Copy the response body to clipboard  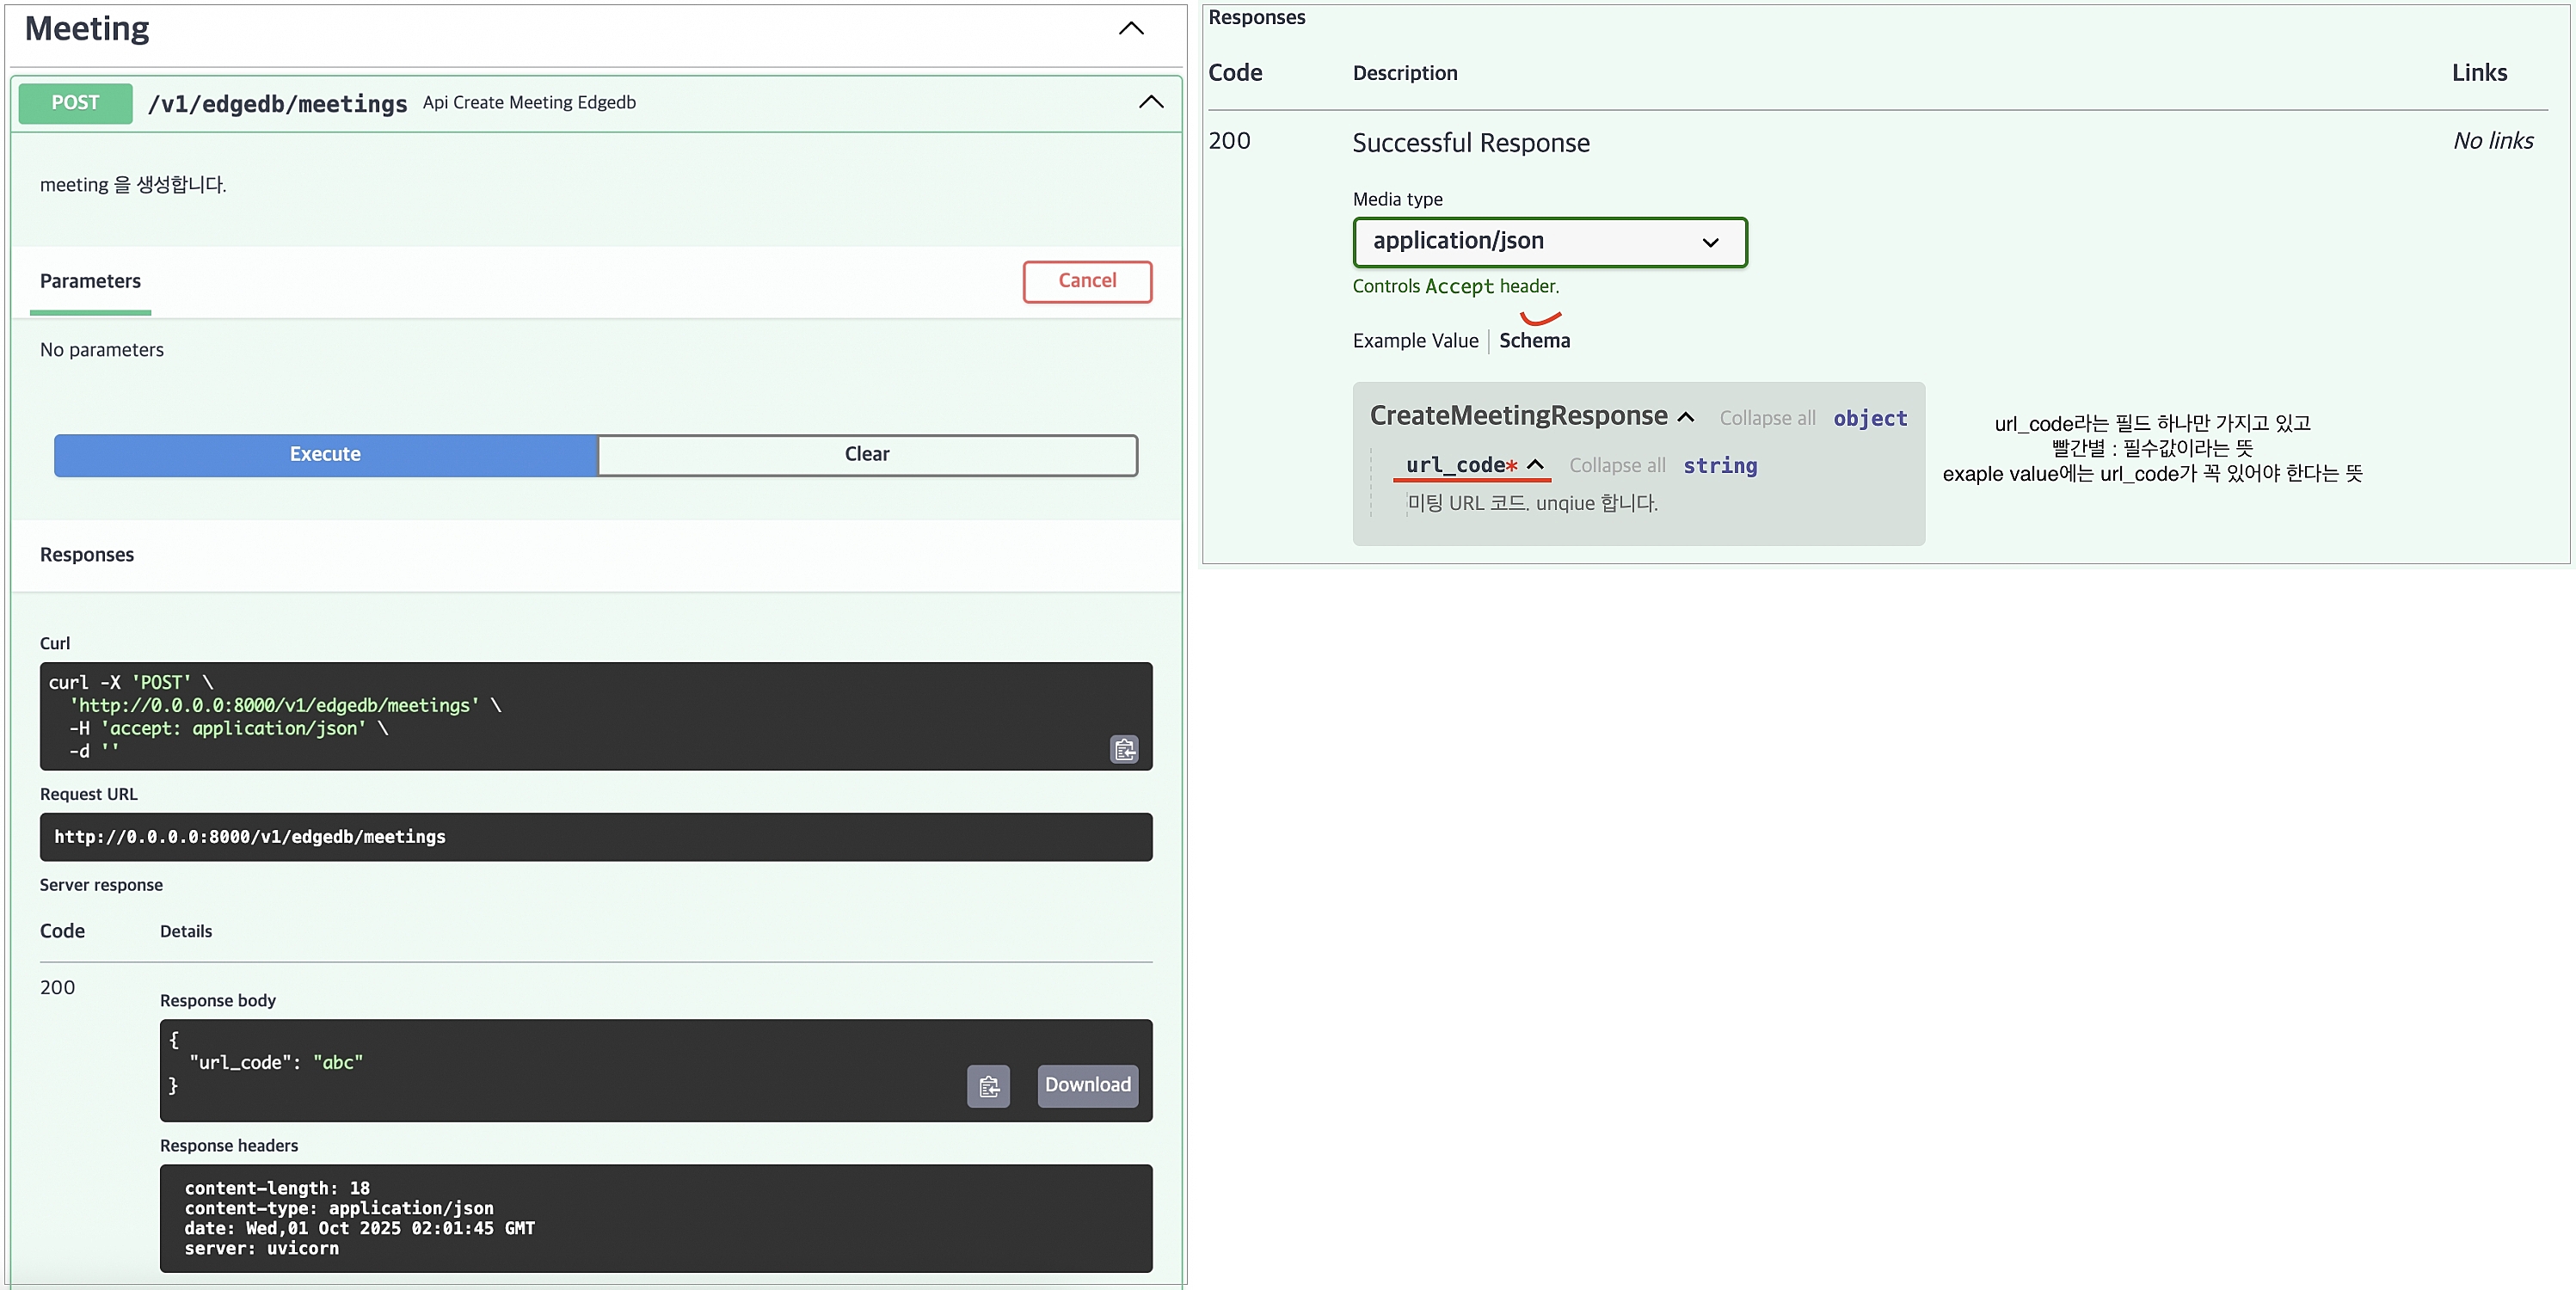tap(988, 1086)
